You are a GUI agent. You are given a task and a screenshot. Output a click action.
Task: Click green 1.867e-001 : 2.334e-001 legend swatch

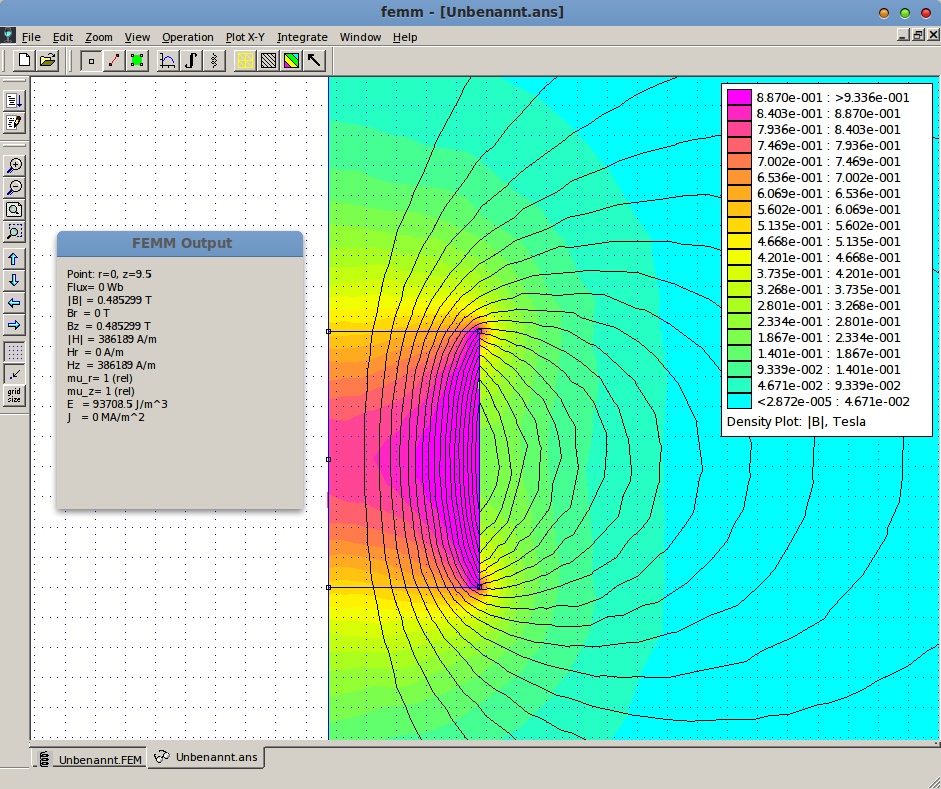coord(739,337)
